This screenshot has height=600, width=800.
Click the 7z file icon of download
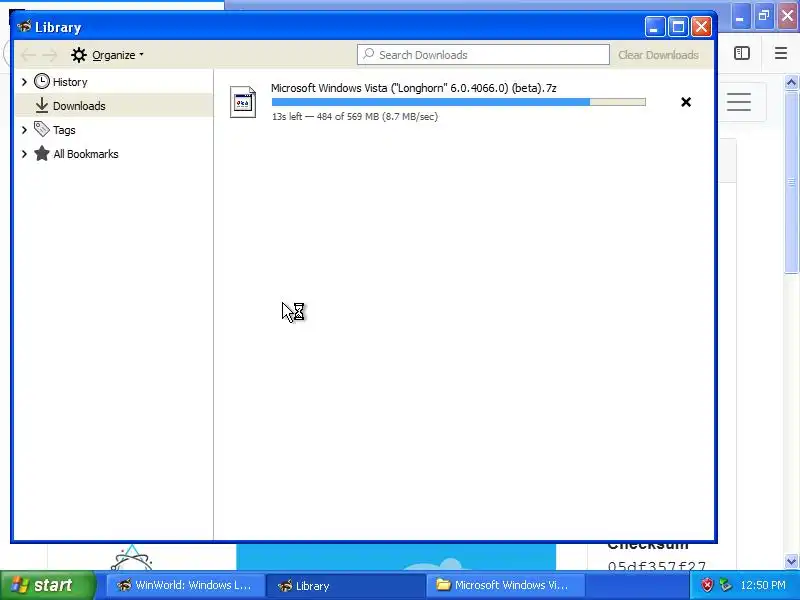point(243,102)
